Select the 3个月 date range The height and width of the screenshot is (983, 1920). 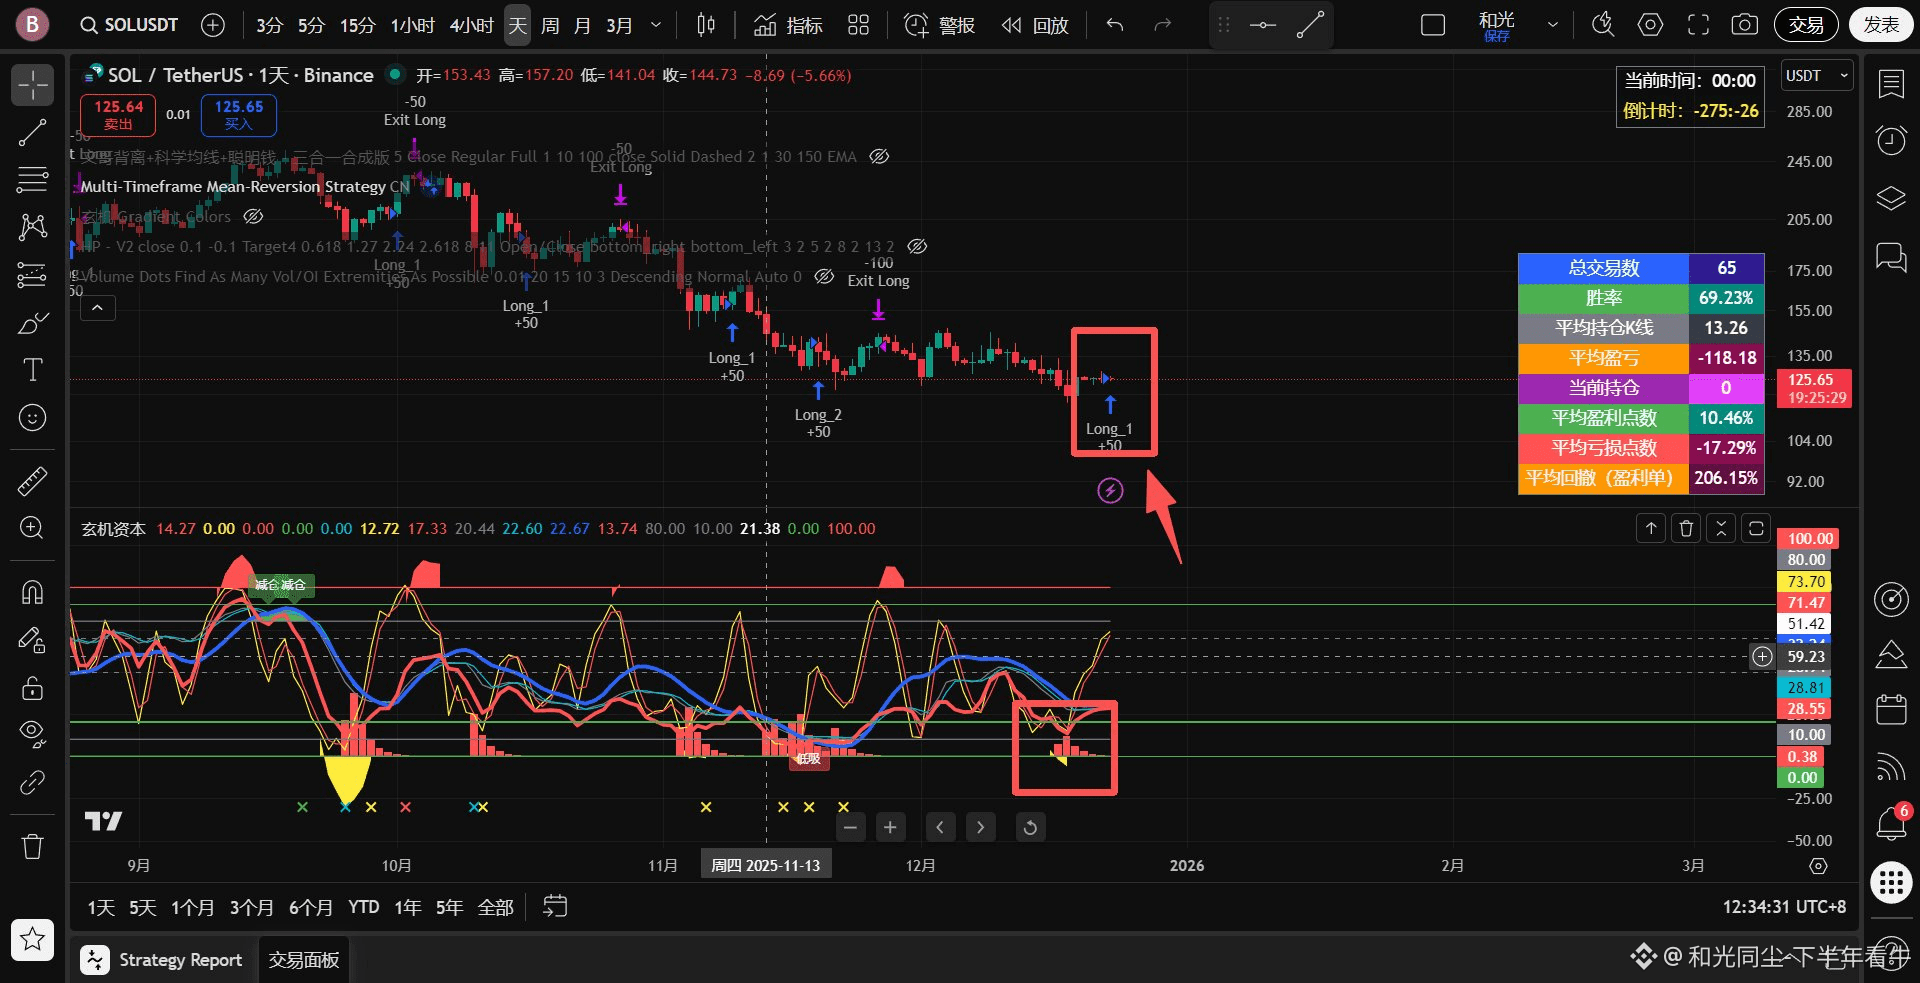tap(251, 907)
